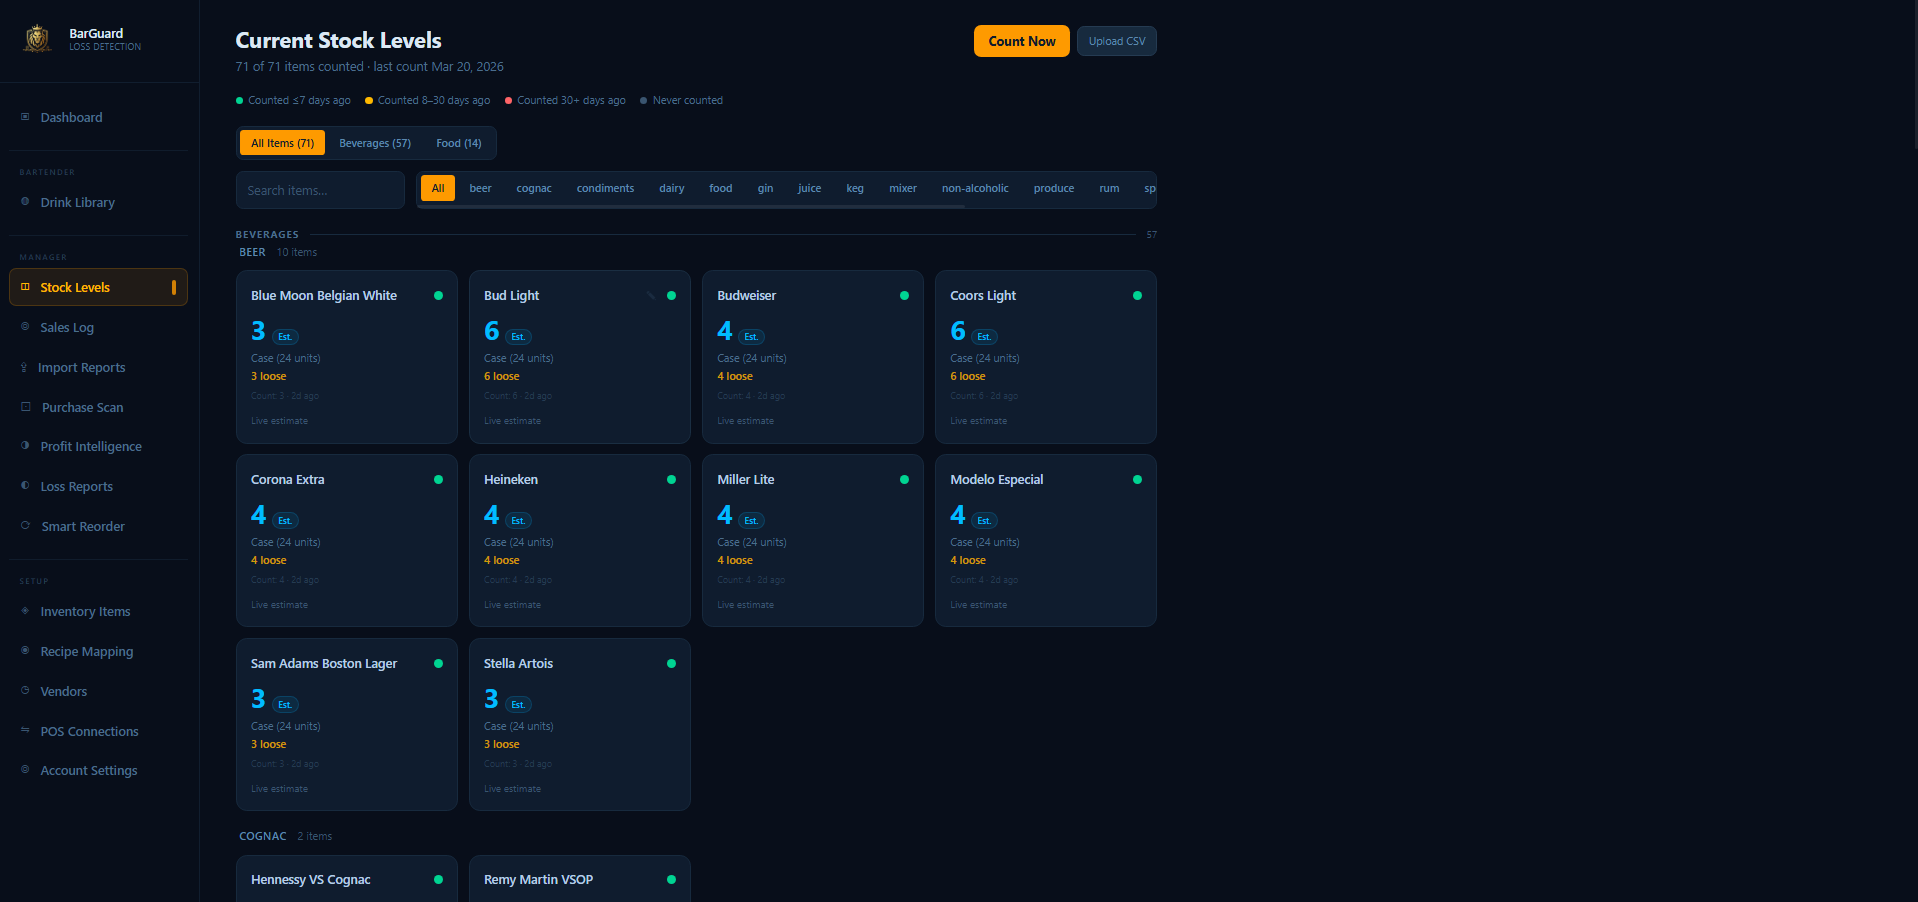Click the Sales Log icon

[25, 327]
